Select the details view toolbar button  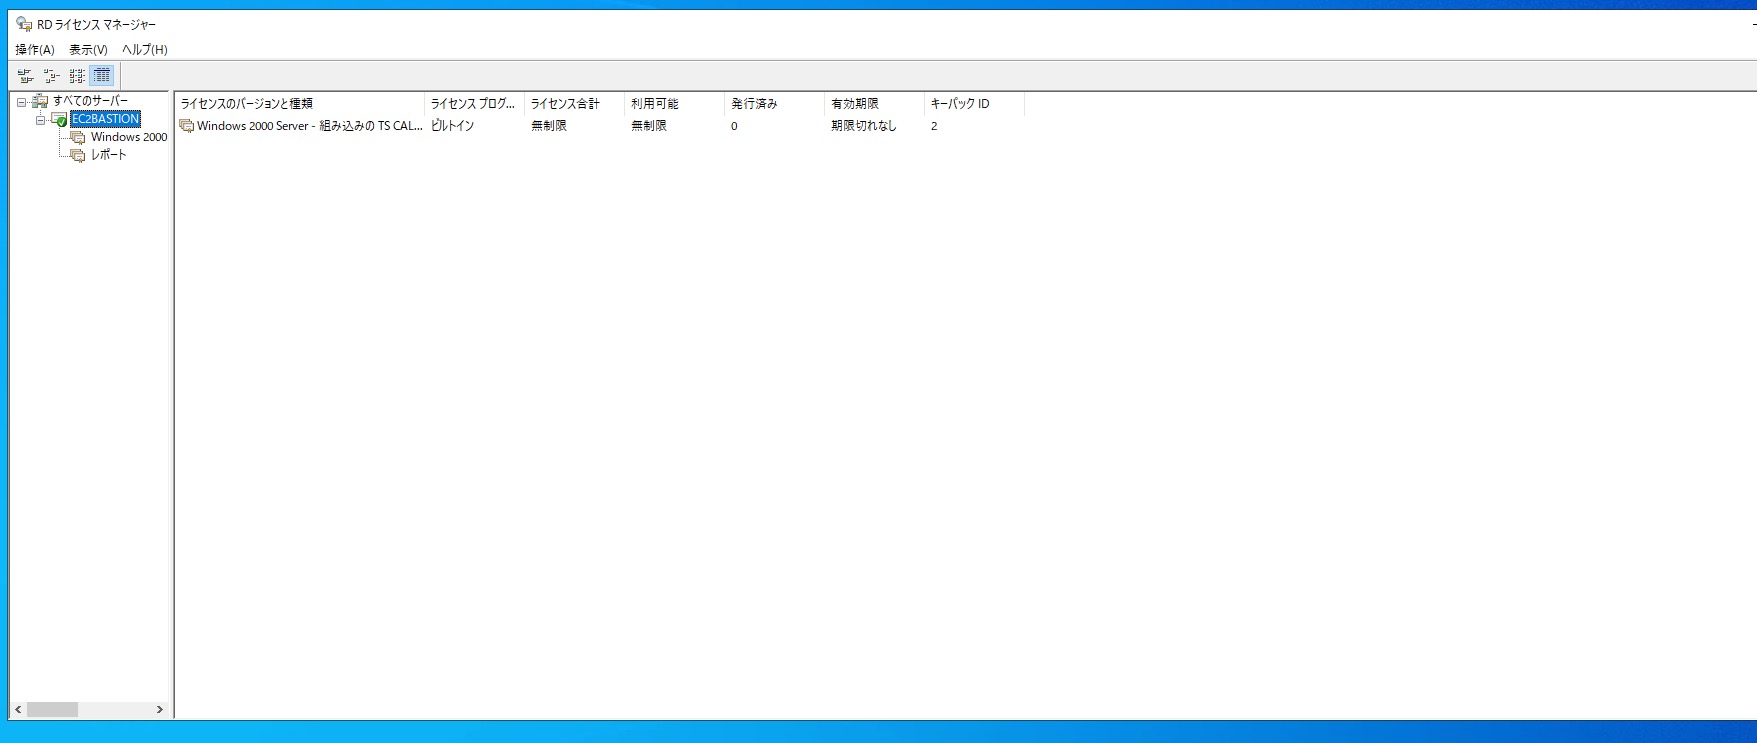click(x=102, y=76)
